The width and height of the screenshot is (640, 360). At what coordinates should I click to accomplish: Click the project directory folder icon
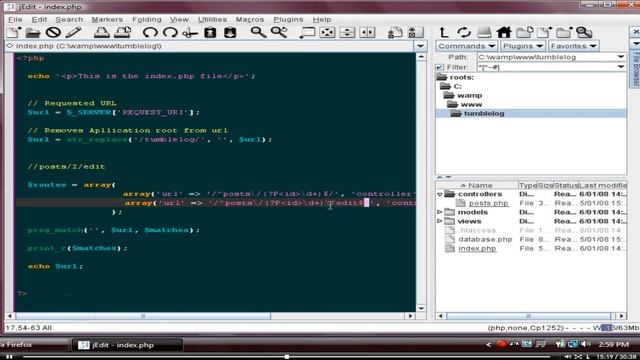524,32
